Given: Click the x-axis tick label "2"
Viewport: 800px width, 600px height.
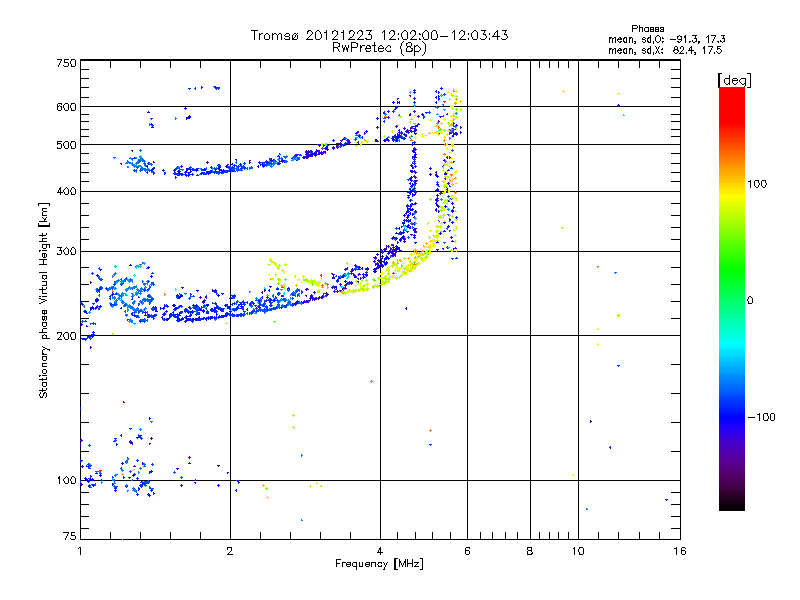Looking at the screenshot, I should 230,551.
